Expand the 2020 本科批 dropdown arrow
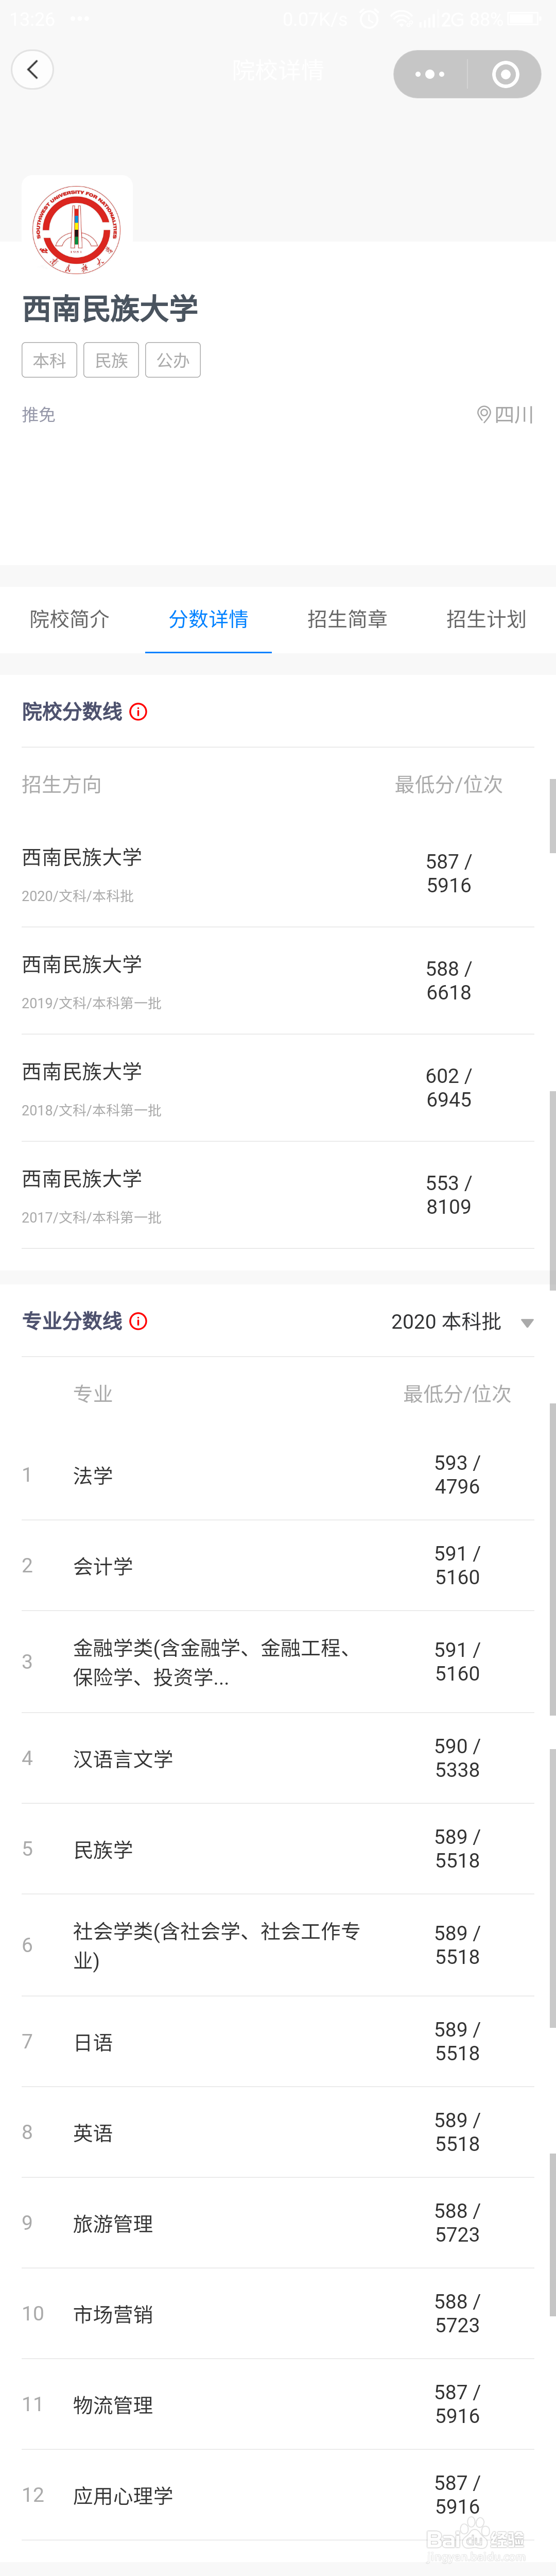556x2576 pixels. tap(527, 1322)
